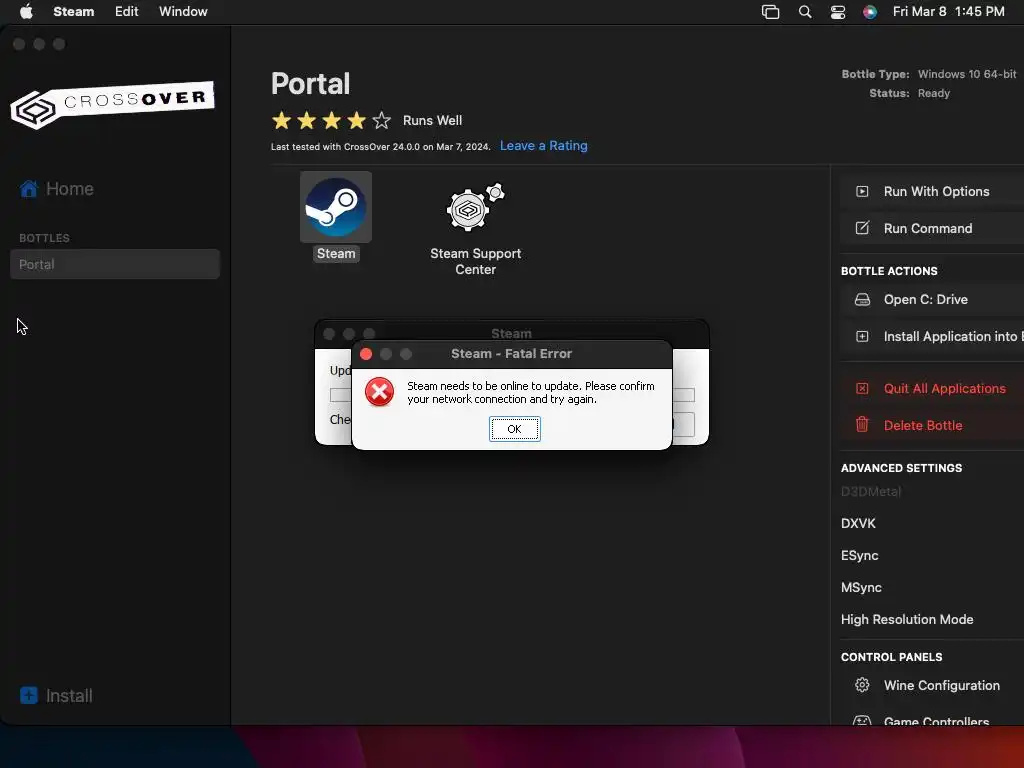This screenshot has height=768, width=1024.
Task: Click the Leave a Rating link
Action: [543, 146]
